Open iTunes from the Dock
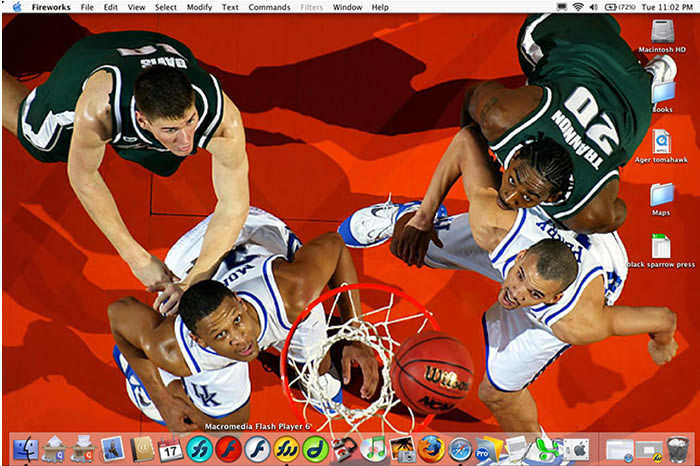This screenshot has width=700, height=466. [x=374, y=448]
